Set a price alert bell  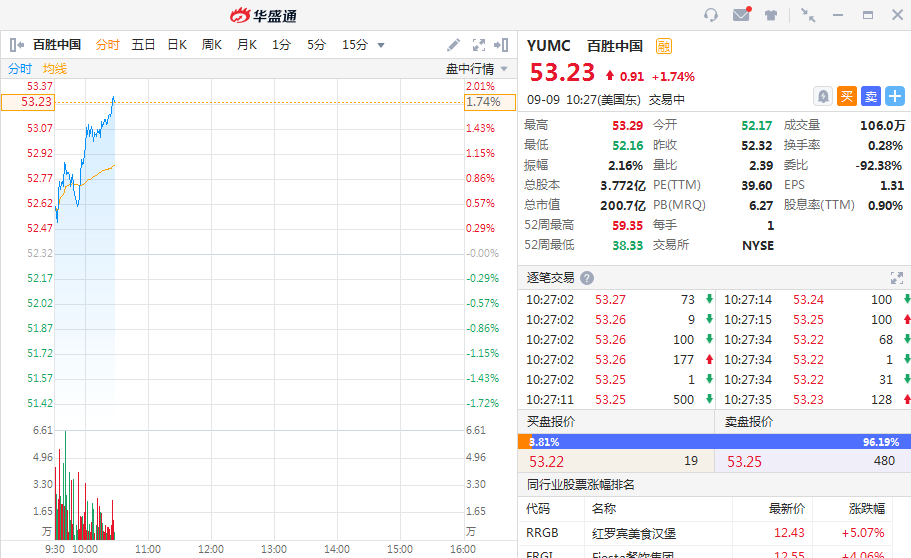823,96
